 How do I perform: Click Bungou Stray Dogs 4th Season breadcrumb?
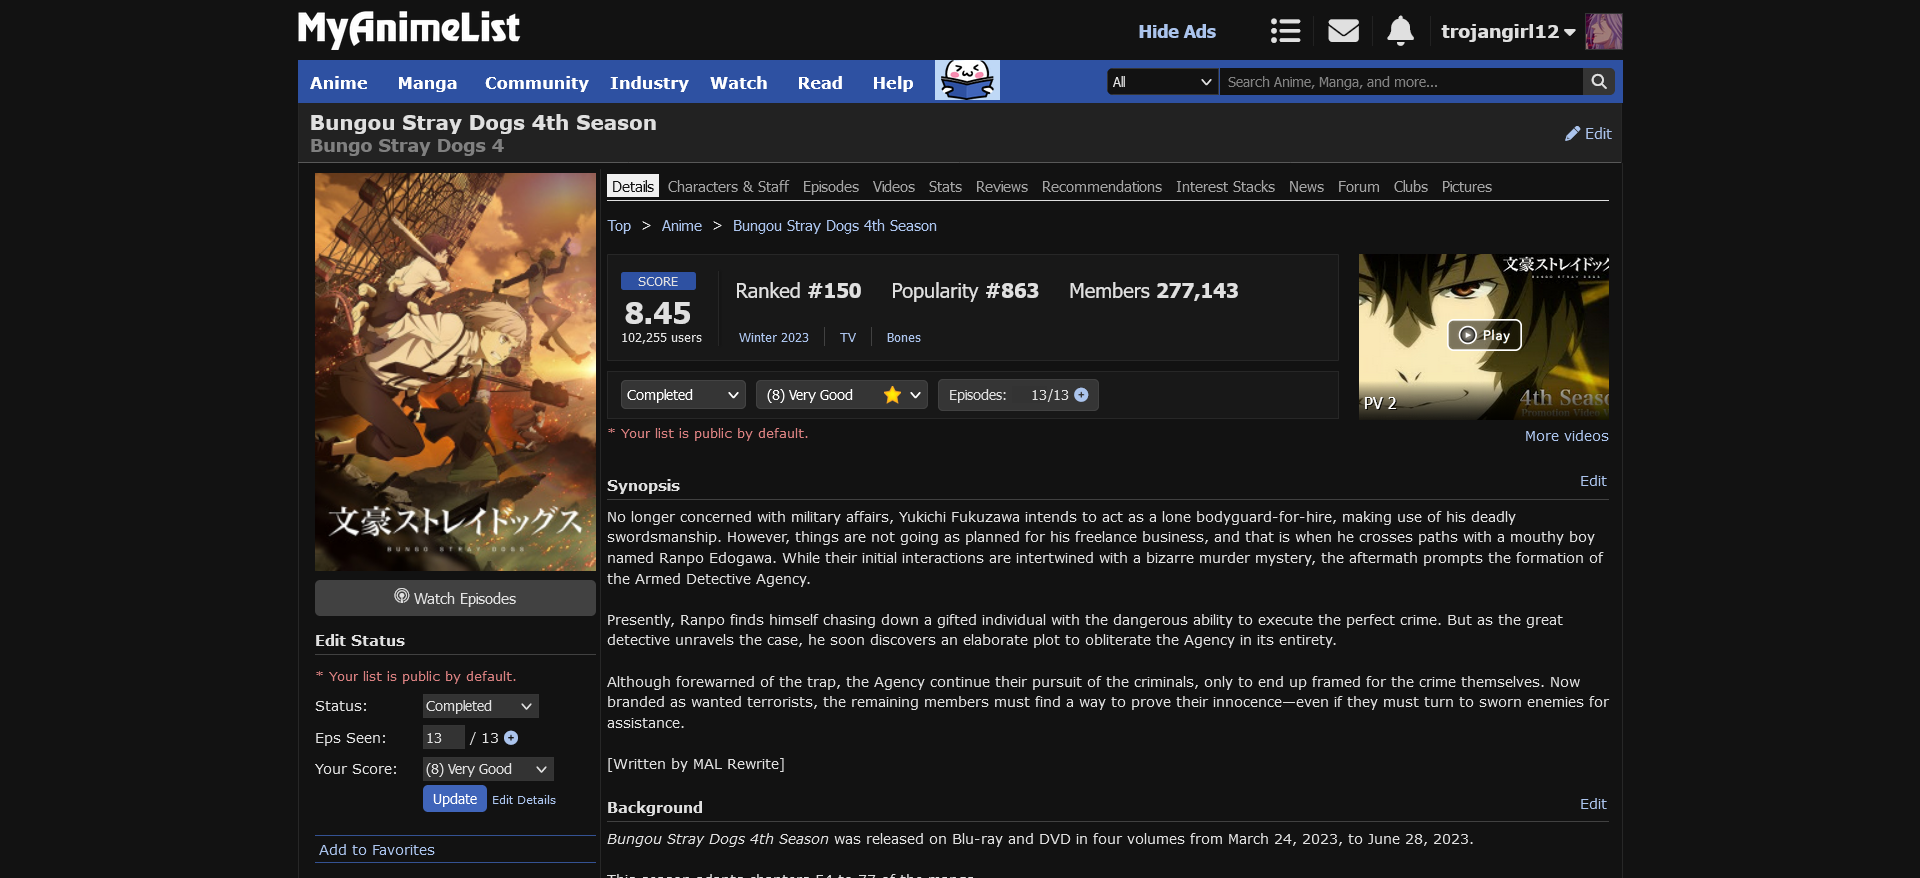(x=834, y=226)
